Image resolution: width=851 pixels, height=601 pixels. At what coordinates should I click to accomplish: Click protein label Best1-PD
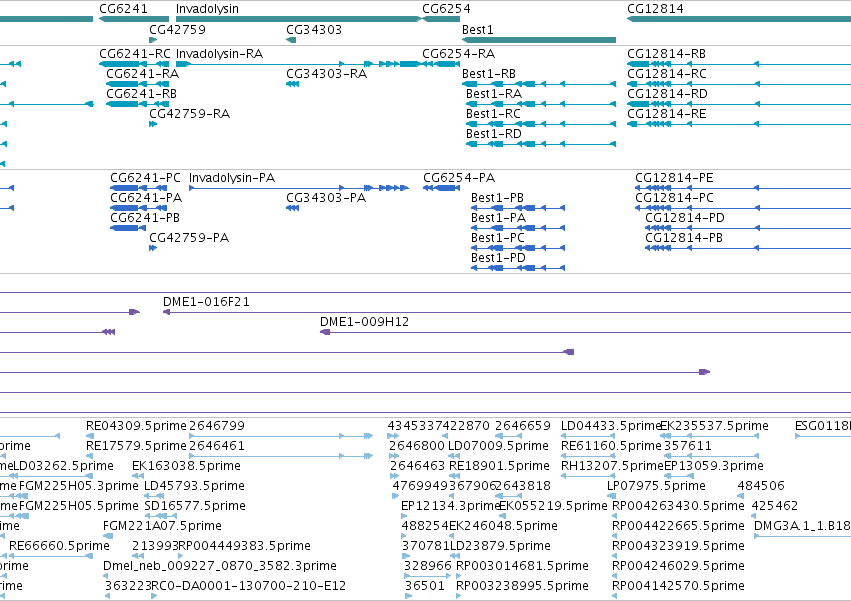498,258
